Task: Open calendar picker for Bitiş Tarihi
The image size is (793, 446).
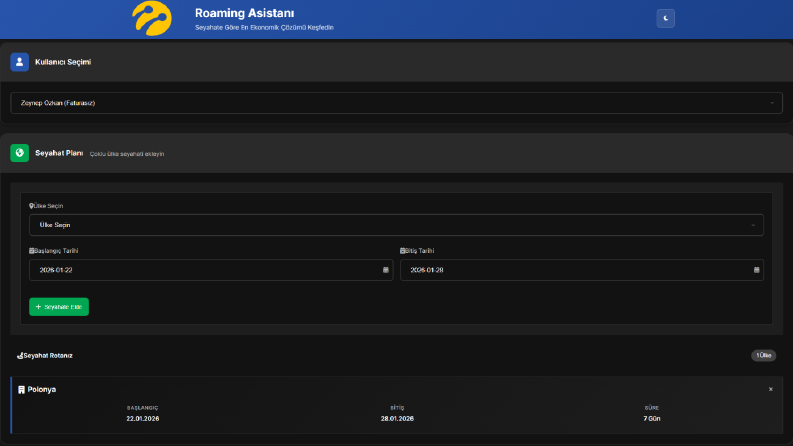Action: (x=757, y=270)
